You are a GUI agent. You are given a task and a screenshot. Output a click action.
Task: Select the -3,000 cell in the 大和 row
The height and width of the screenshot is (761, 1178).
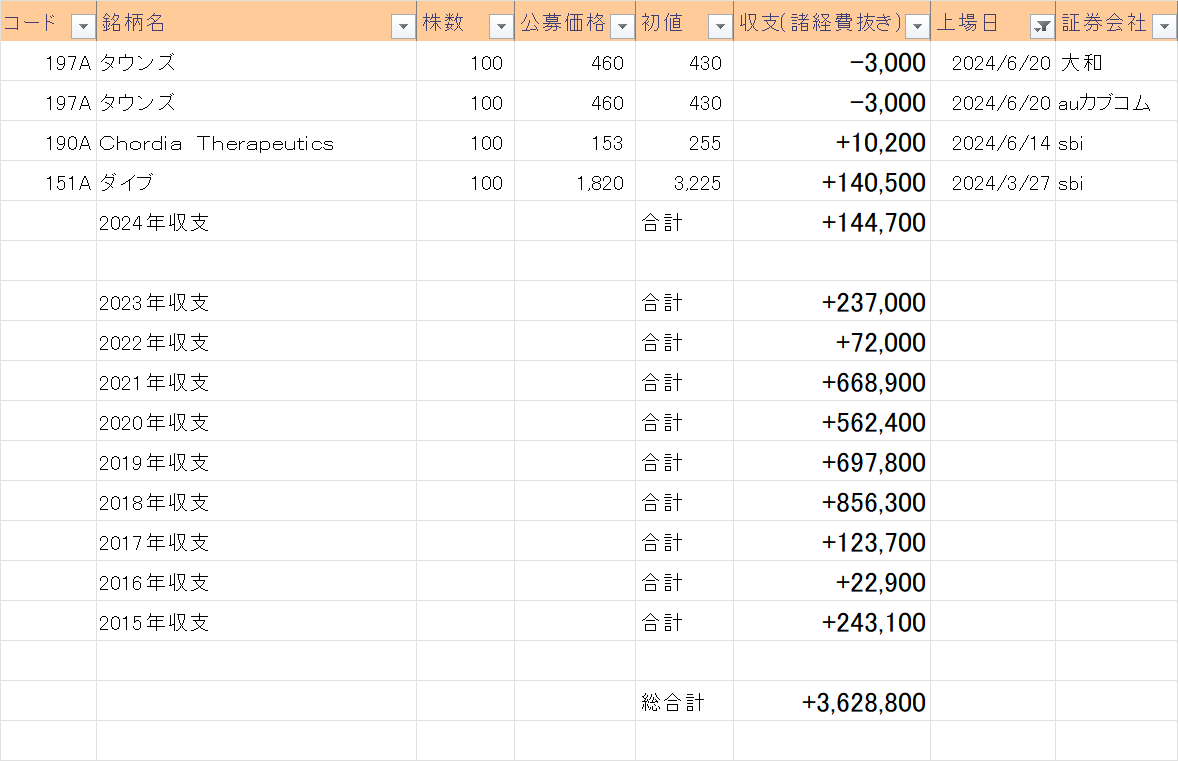coord(832,62)
